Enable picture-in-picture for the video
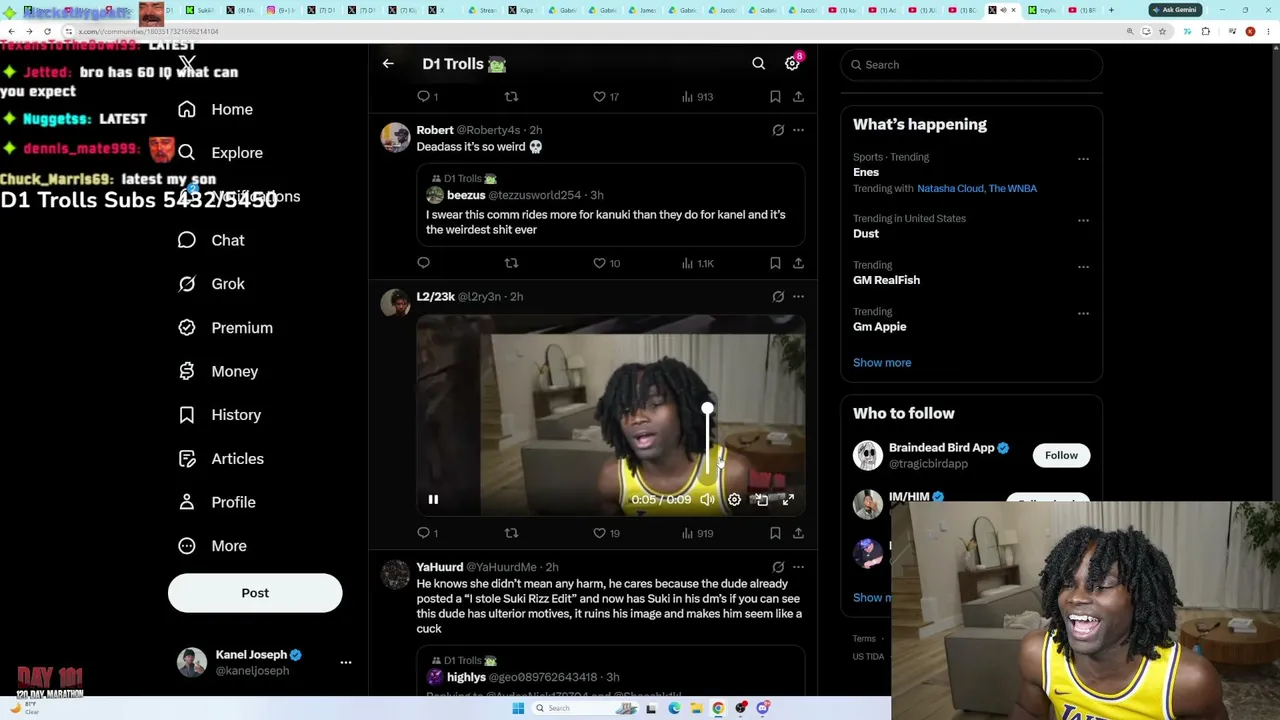 [761, 499]
